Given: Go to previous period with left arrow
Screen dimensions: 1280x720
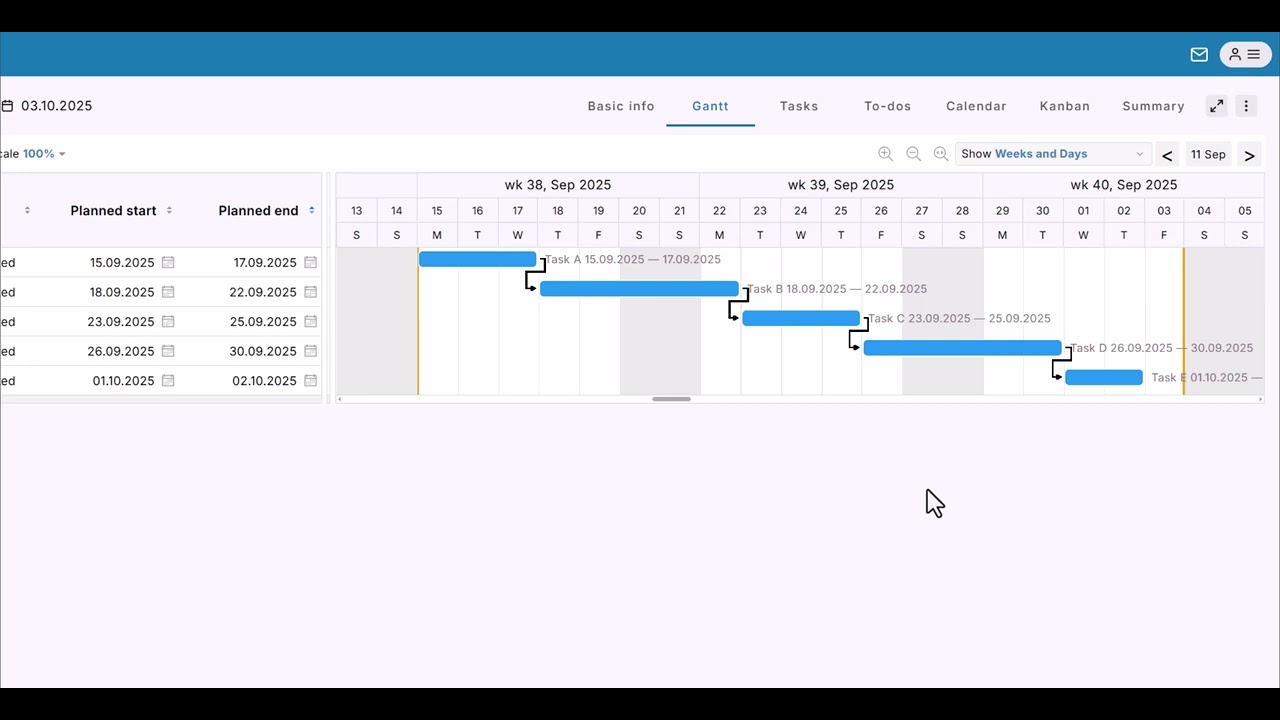Looking at the screenshot, I should pyautogui.click(x=1167, y=155).
